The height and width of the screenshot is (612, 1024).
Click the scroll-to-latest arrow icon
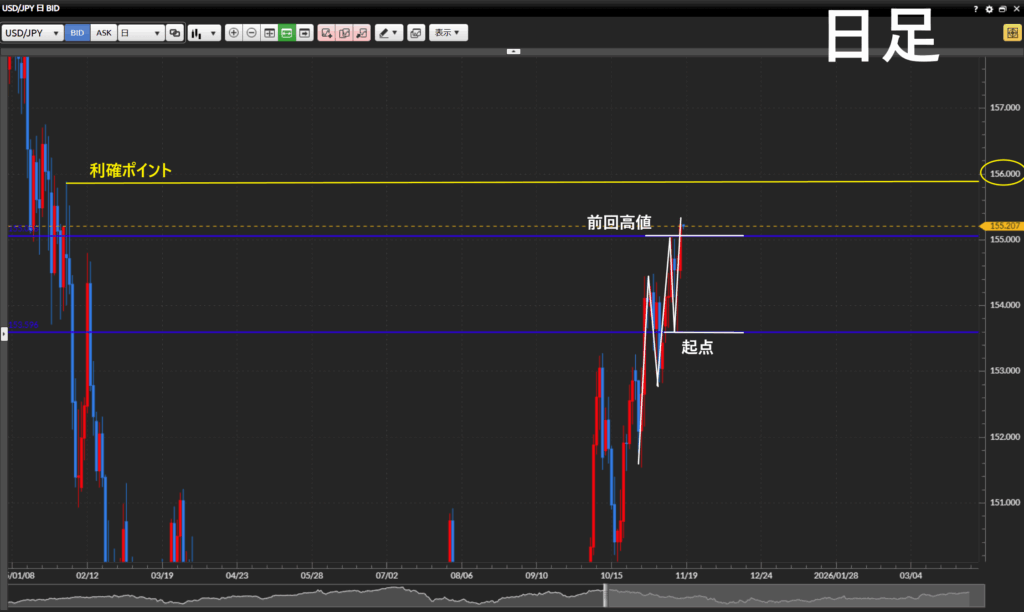click(x=304, y=33)
